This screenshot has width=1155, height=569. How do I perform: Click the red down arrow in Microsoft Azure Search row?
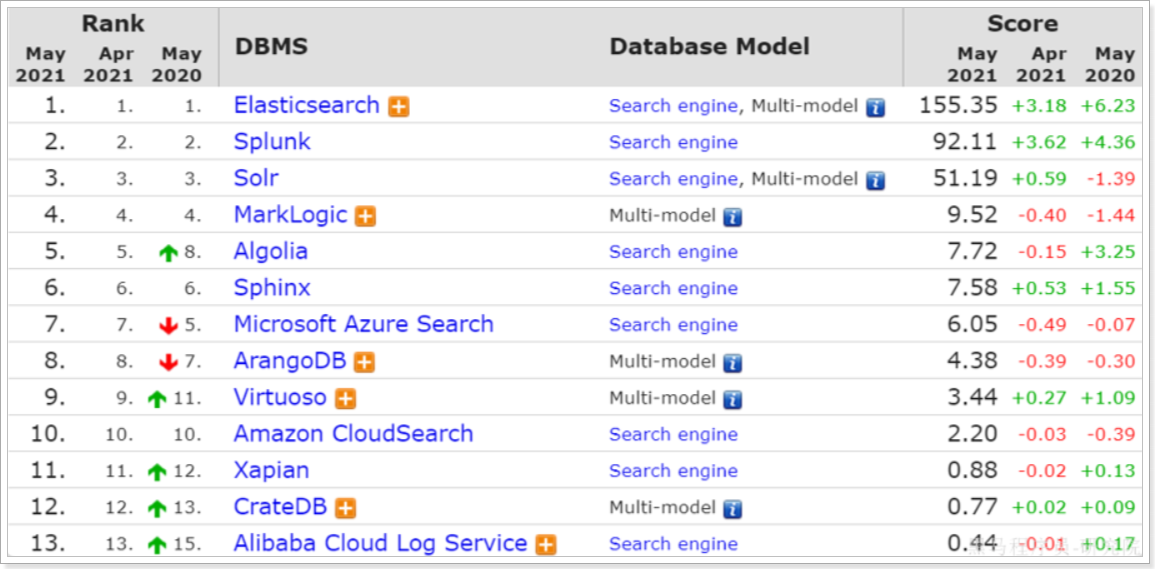click(x=169, y=326)
